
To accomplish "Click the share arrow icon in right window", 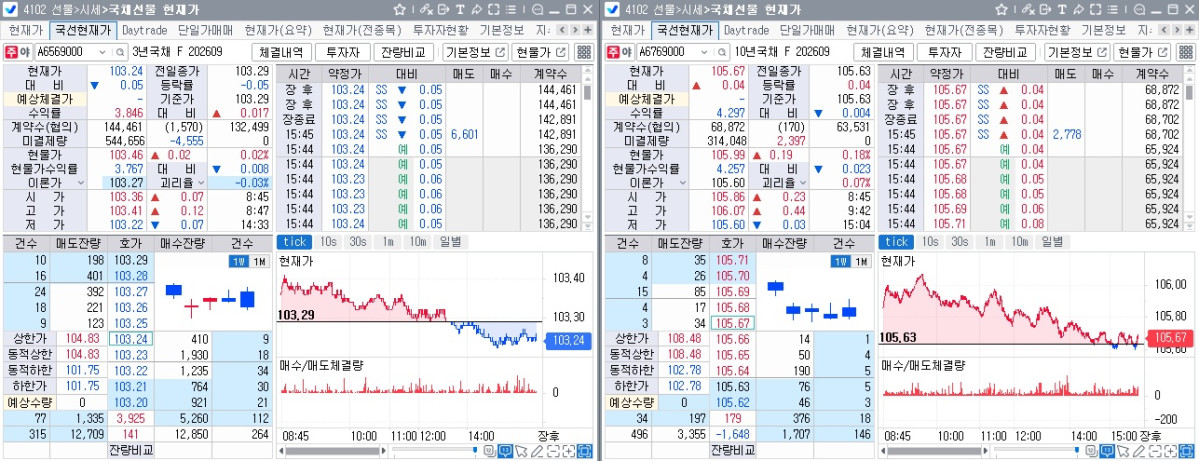I will (1077, 10).
